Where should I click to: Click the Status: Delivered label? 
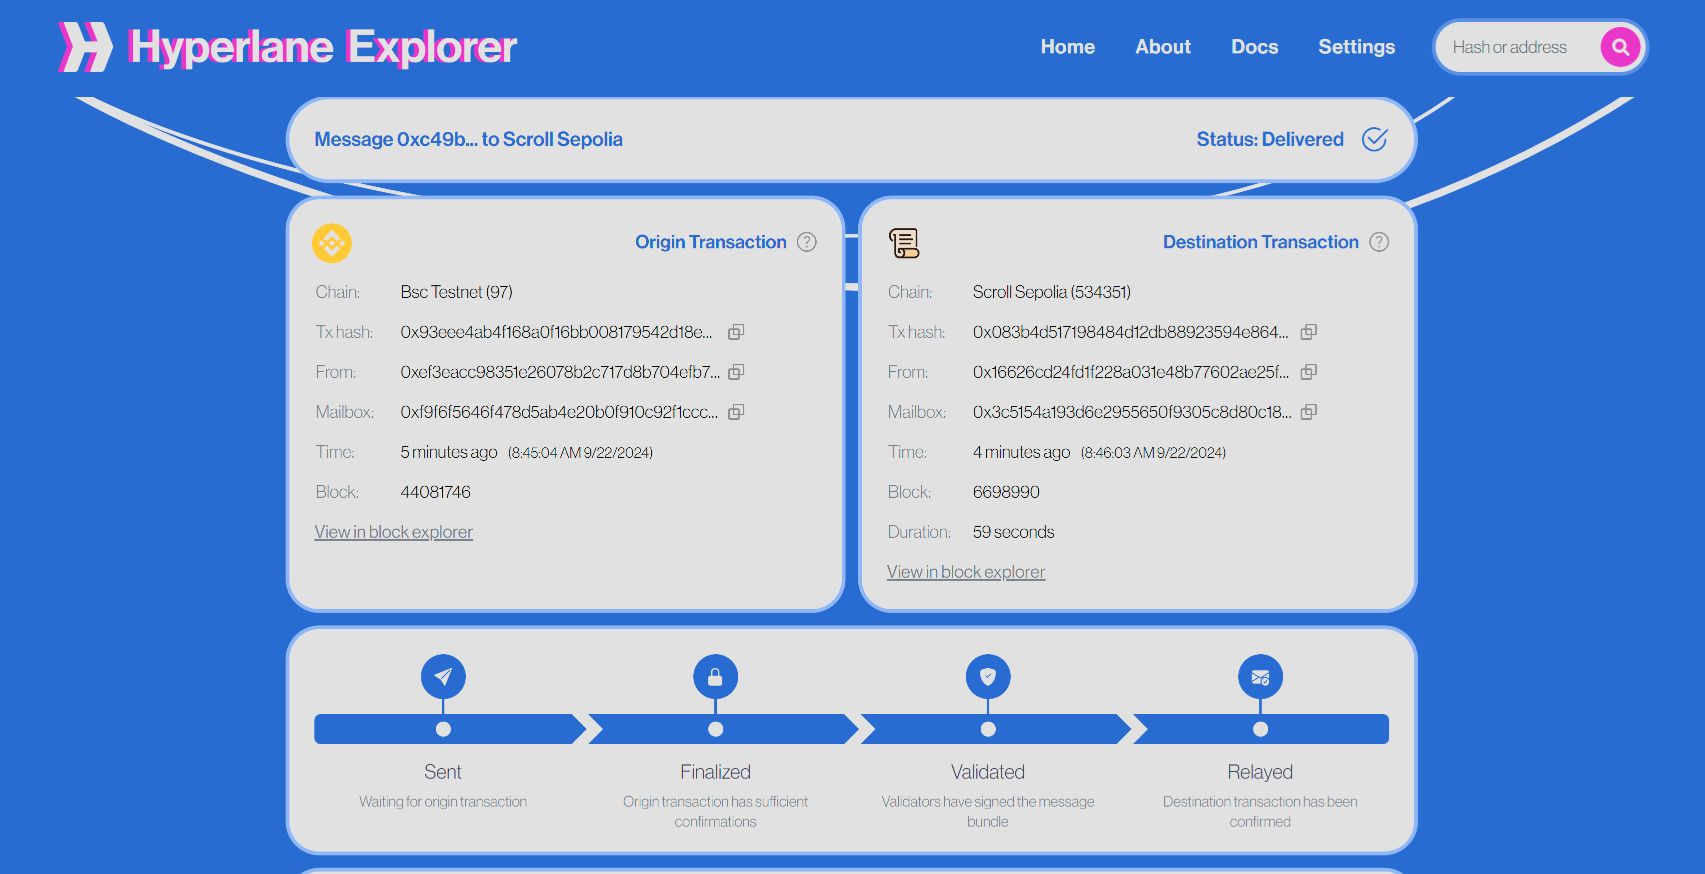point(1270,139)
